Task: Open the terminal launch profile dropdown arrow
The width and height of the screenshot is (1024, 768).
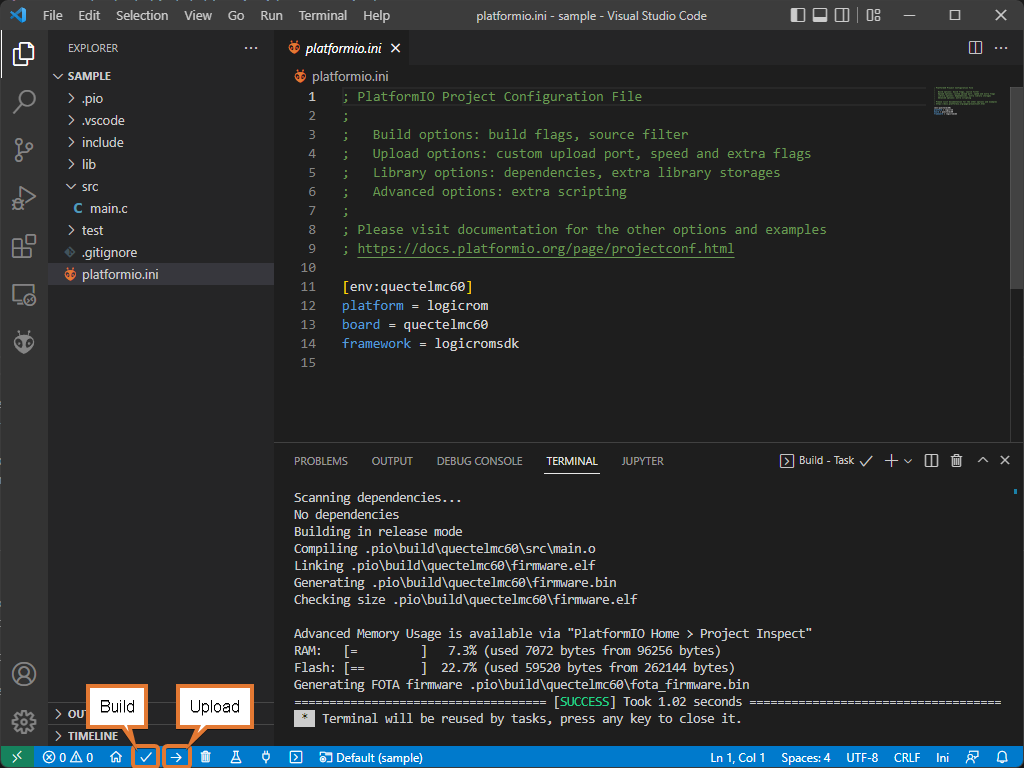Action: pos(908,460)
